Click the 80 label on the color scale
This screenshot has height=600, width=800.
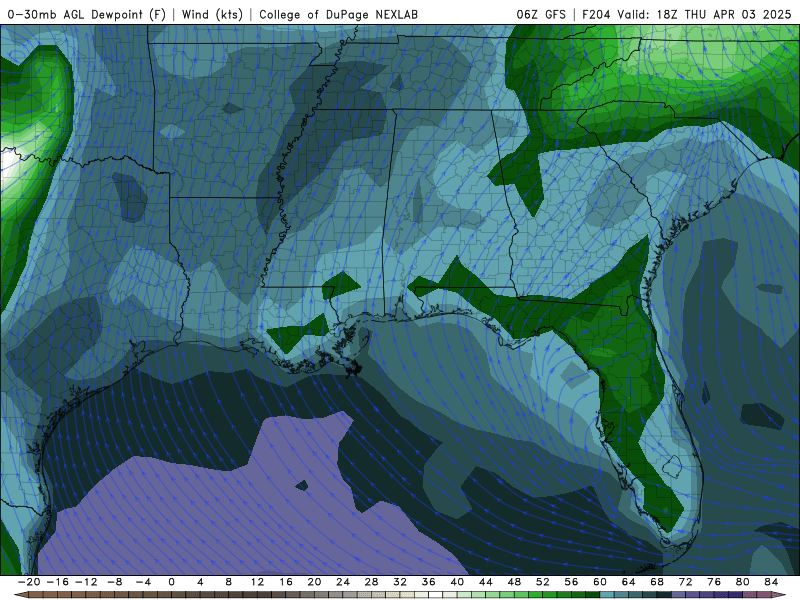[x=743, y=582]
